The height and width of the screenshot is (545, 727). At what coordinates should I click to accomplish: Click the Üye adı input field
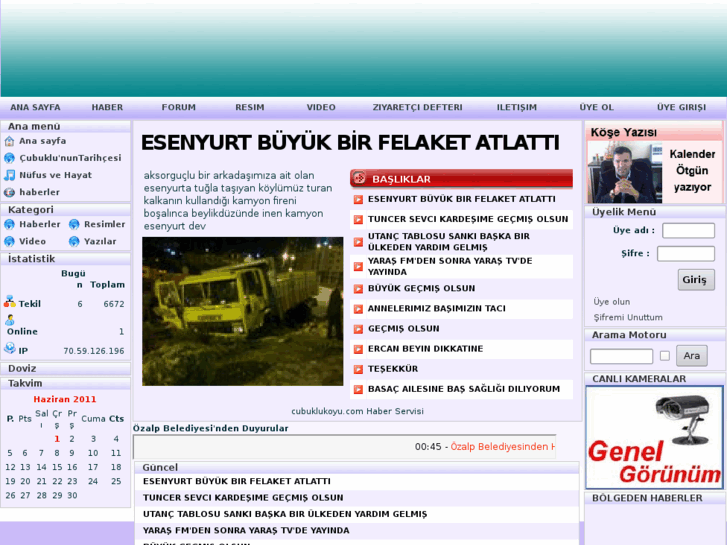pos(688,231)
